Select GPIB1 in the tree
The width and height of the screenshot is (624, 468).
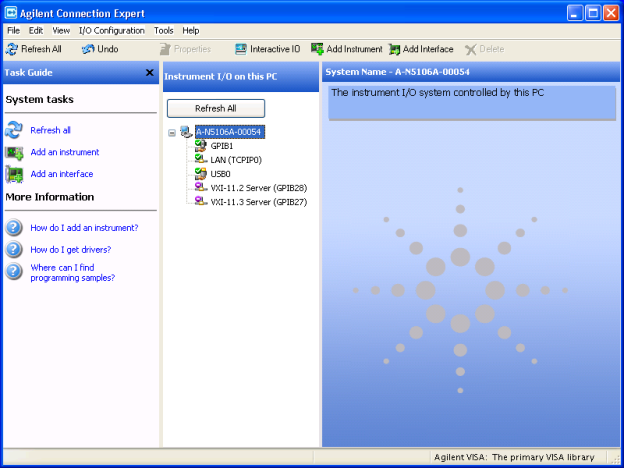click(222, 146)
